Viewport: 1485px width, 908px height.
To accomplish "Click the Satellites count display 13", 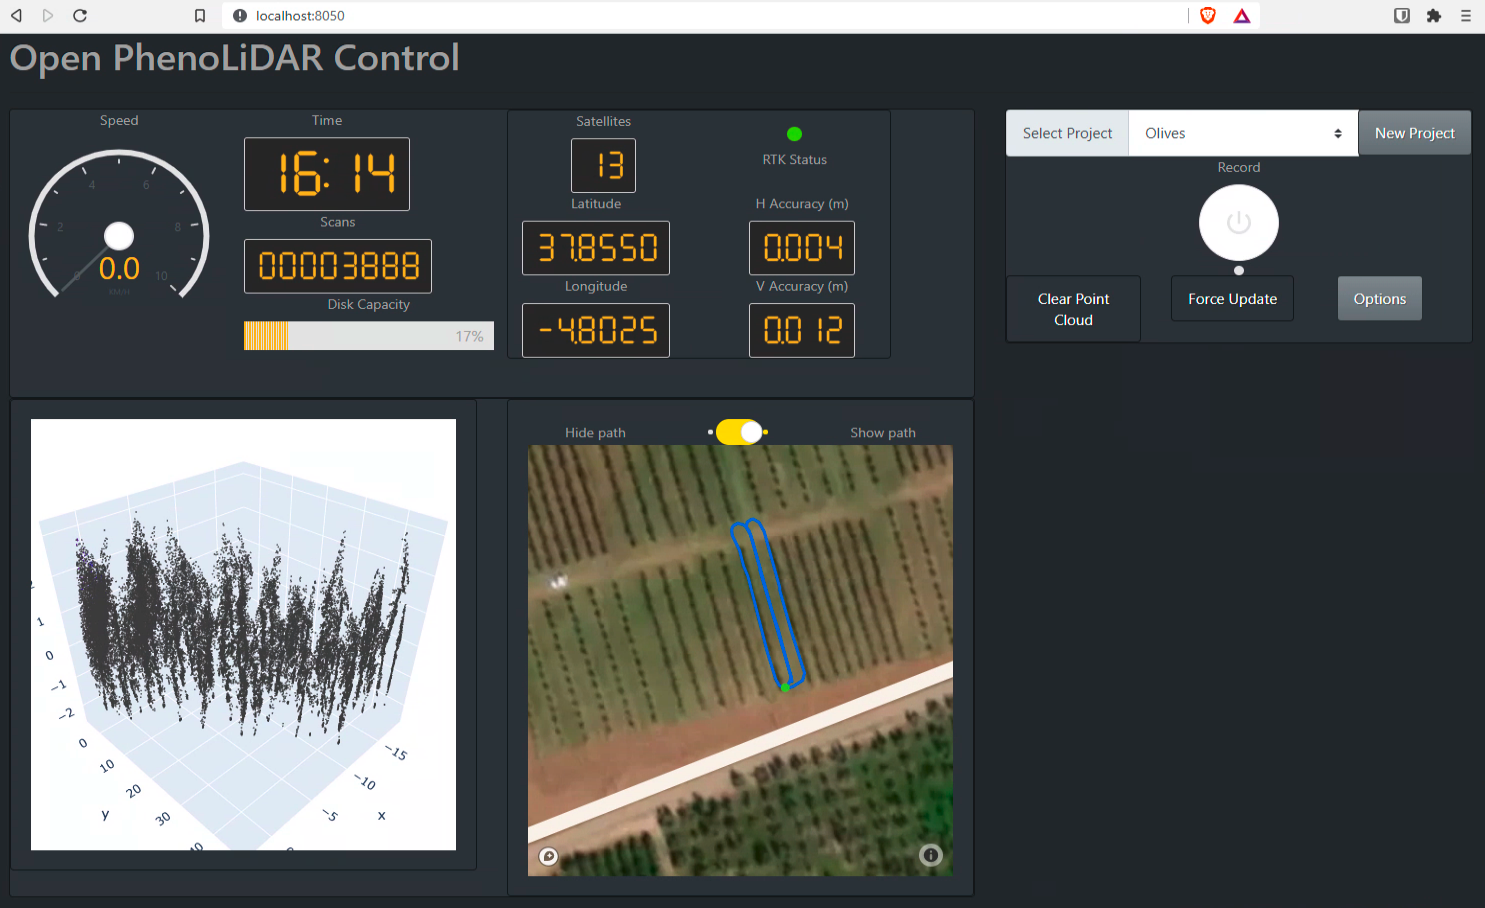I will pyautogui.click(x=603, y=165).
